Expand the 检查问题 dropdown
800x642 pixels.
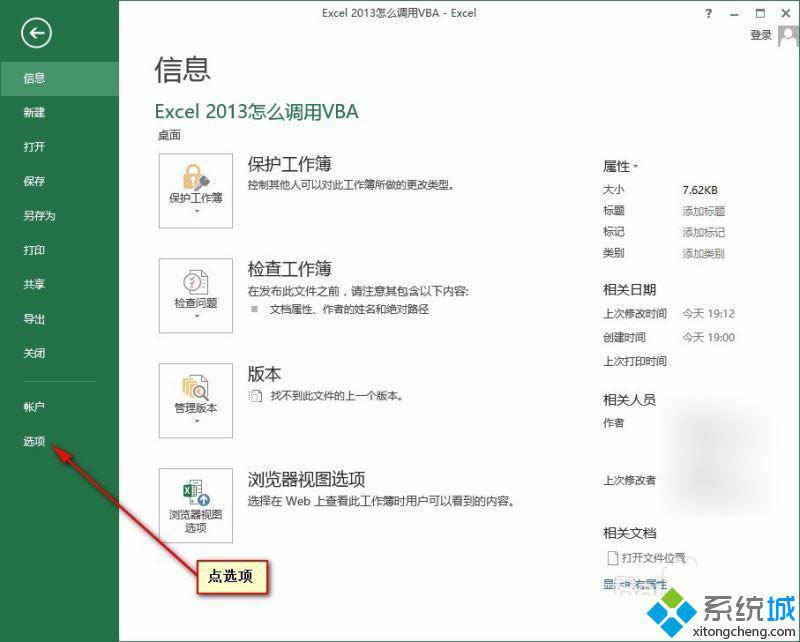[195, 315]
